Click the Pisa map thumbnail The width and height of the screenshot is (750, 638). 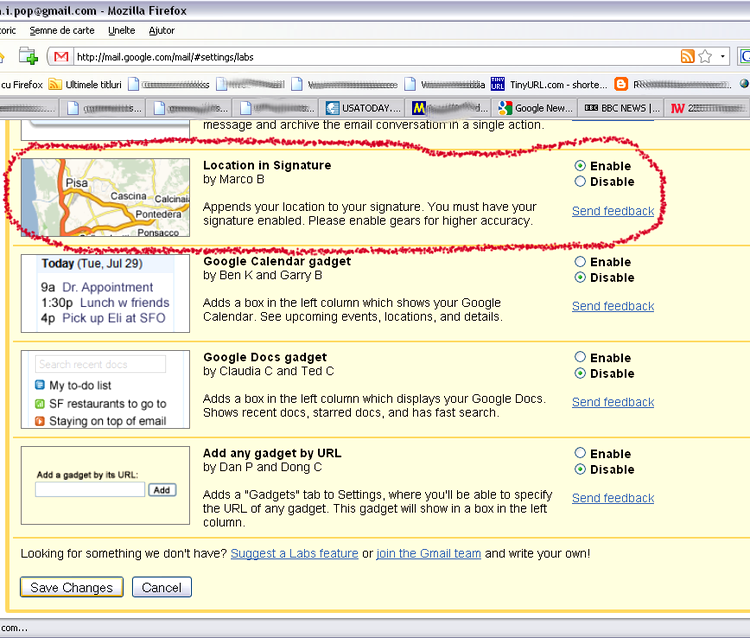105,198
